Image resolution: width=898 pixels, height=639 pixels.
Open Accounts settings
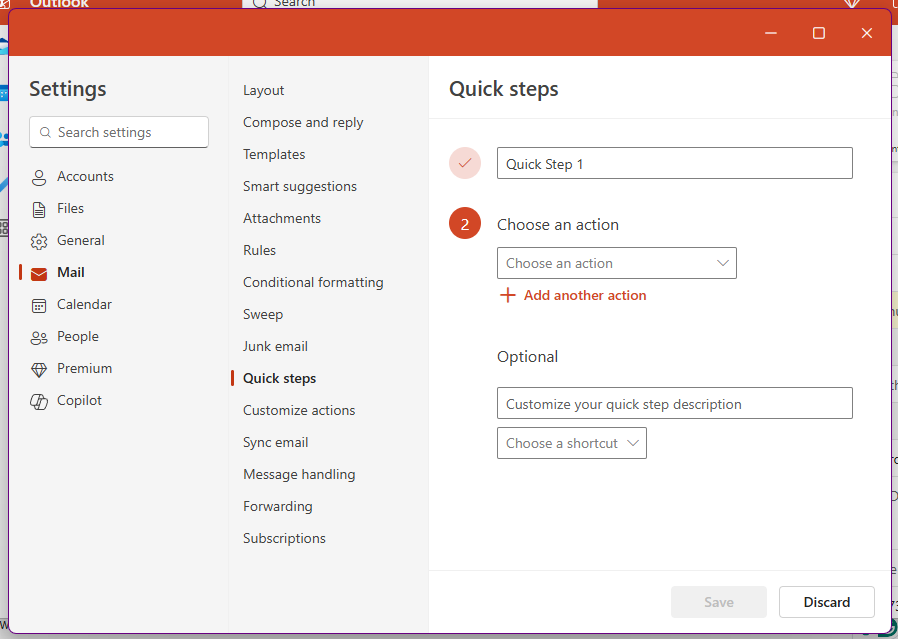coord(85,176)
